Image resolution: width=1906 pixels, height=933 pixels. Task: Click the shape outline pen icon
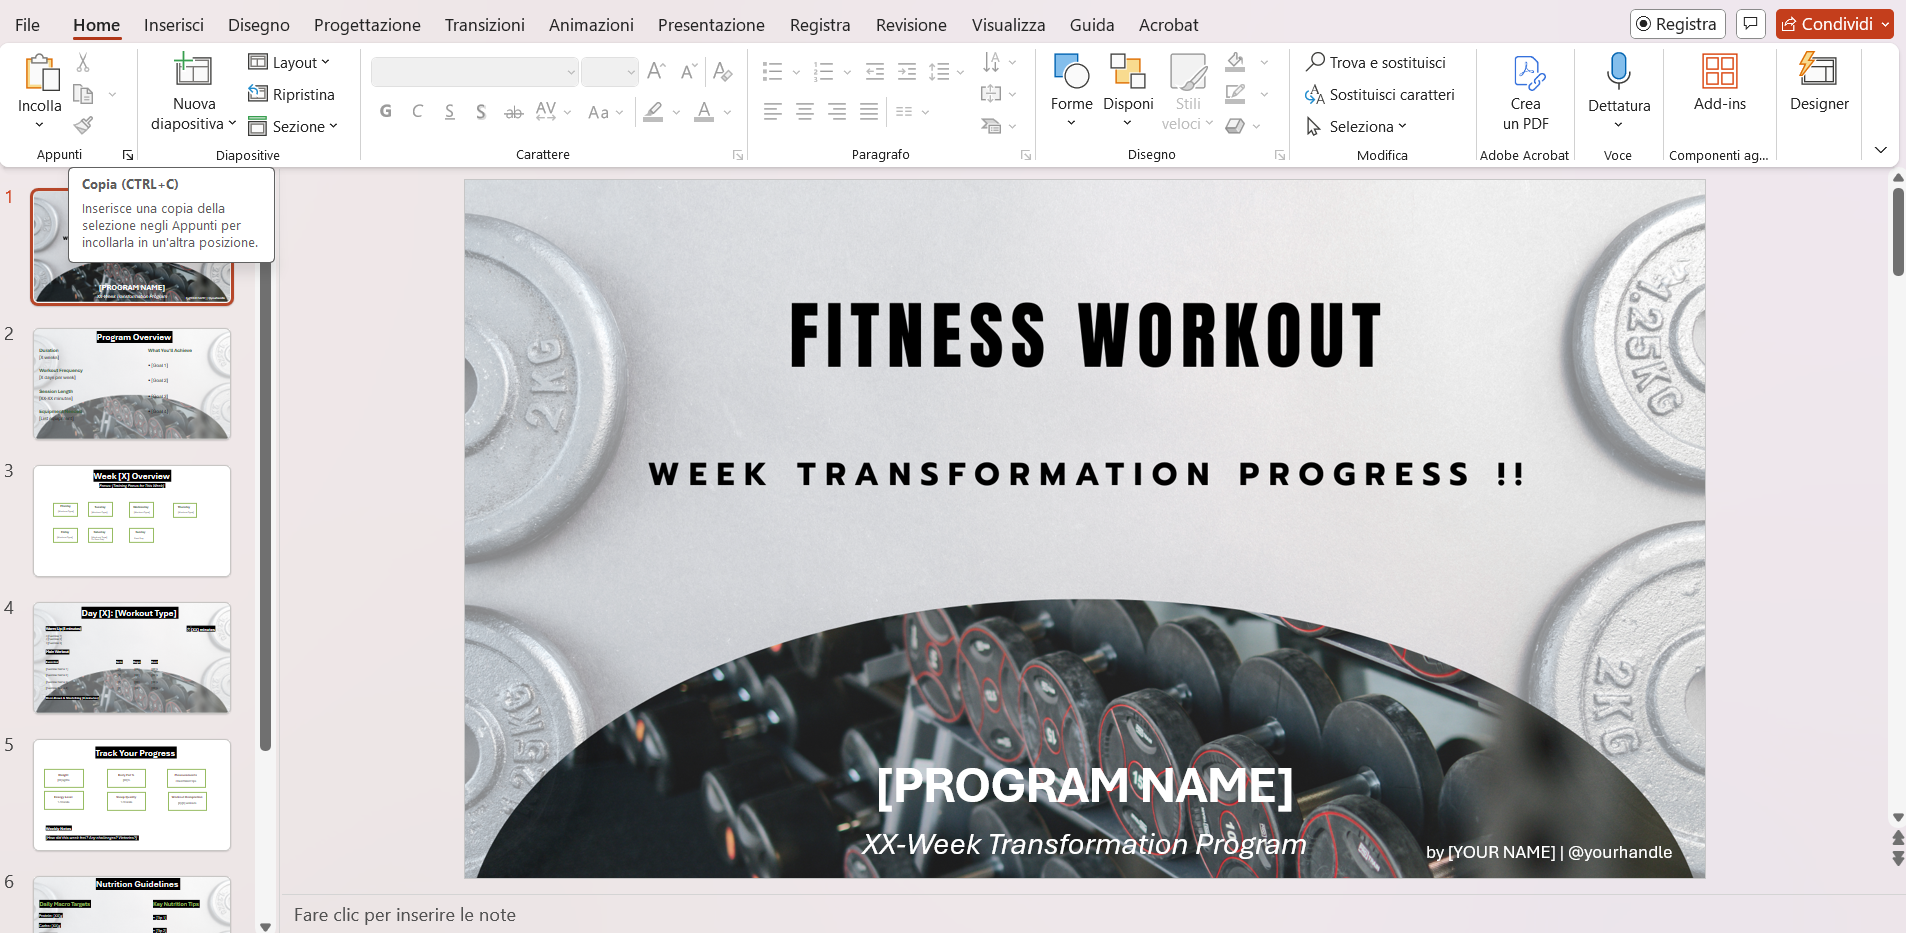(x=1236, y=94)
